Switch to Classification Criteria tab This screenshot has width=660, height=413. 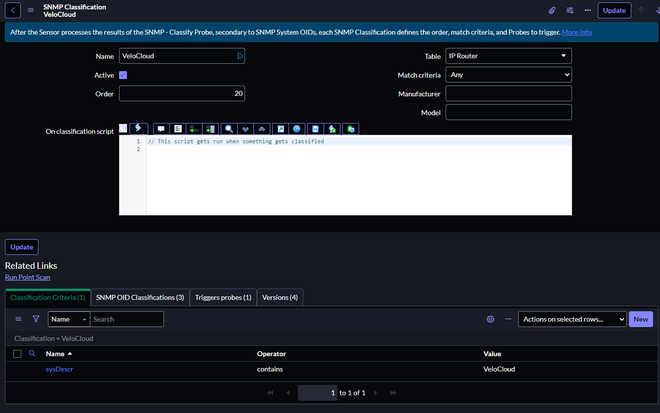[x=48, y=297]
